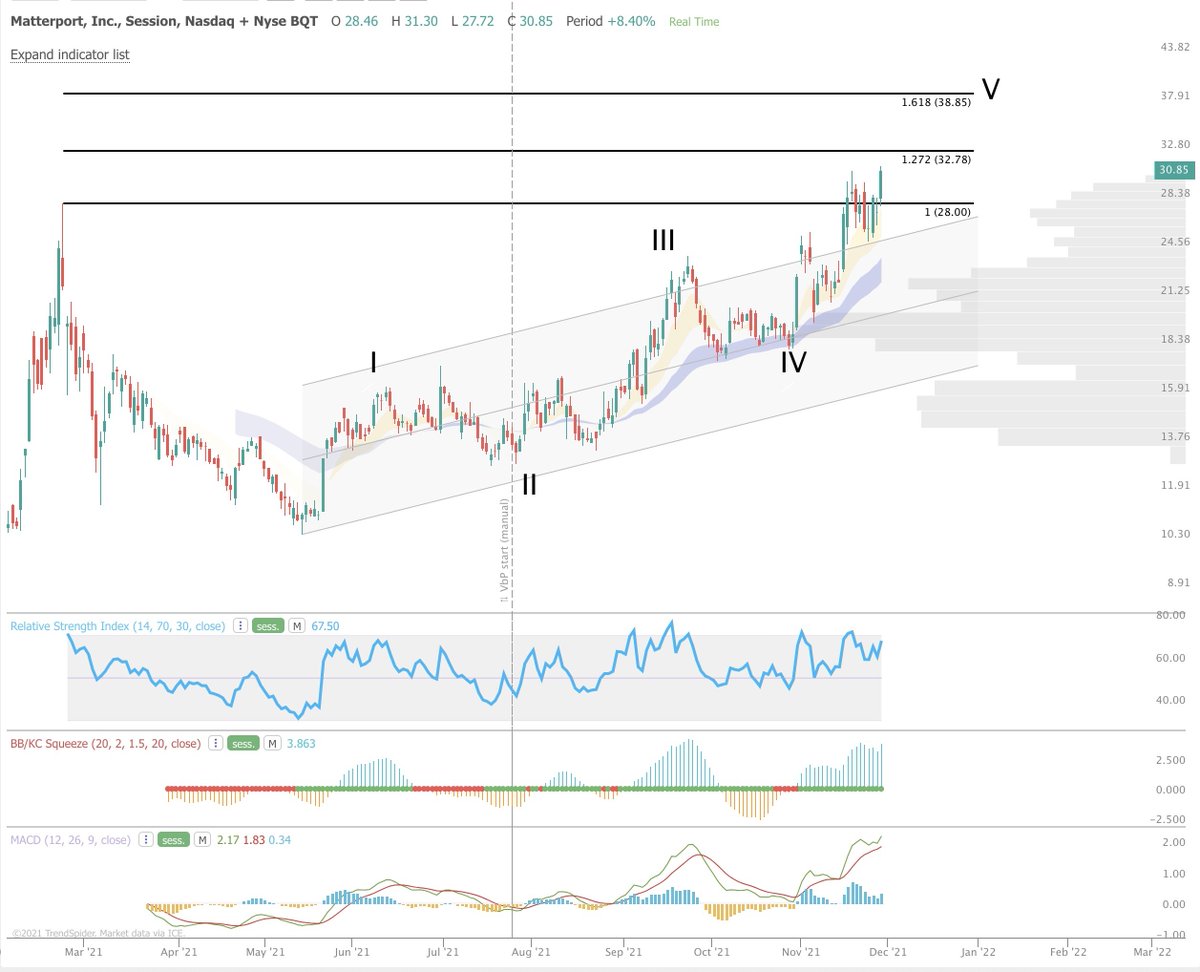Select the wave III annotation label
The width and height of the screenshot is (1200, 972).
663,240
